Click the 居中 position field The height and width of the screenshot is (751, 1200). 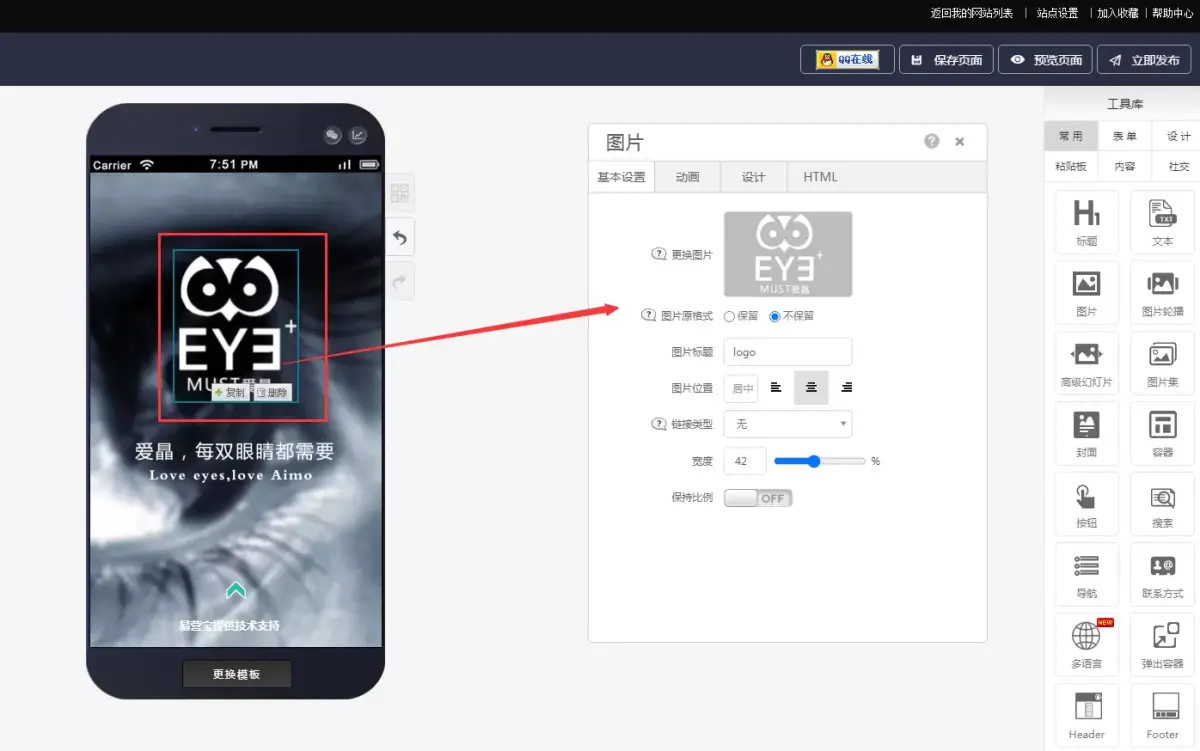coord(741,388)
